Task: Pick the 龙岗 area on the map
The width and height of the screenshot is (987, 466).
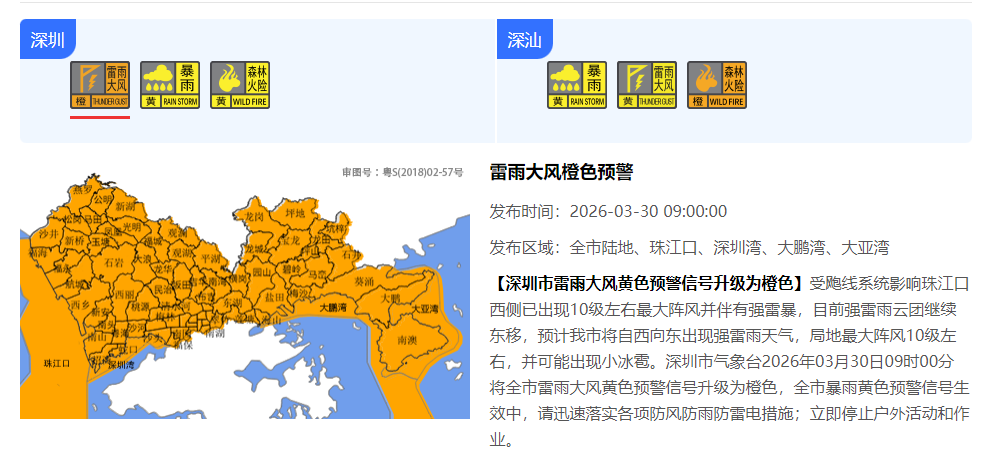Action: [x=254, y=216]
